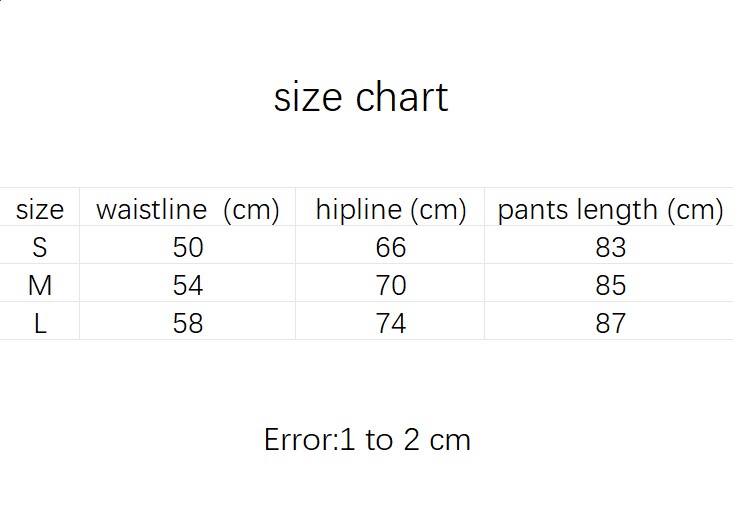This screenshot has height=529, width=733.
Task: Select pants length value 83
Action: [610, 247]
